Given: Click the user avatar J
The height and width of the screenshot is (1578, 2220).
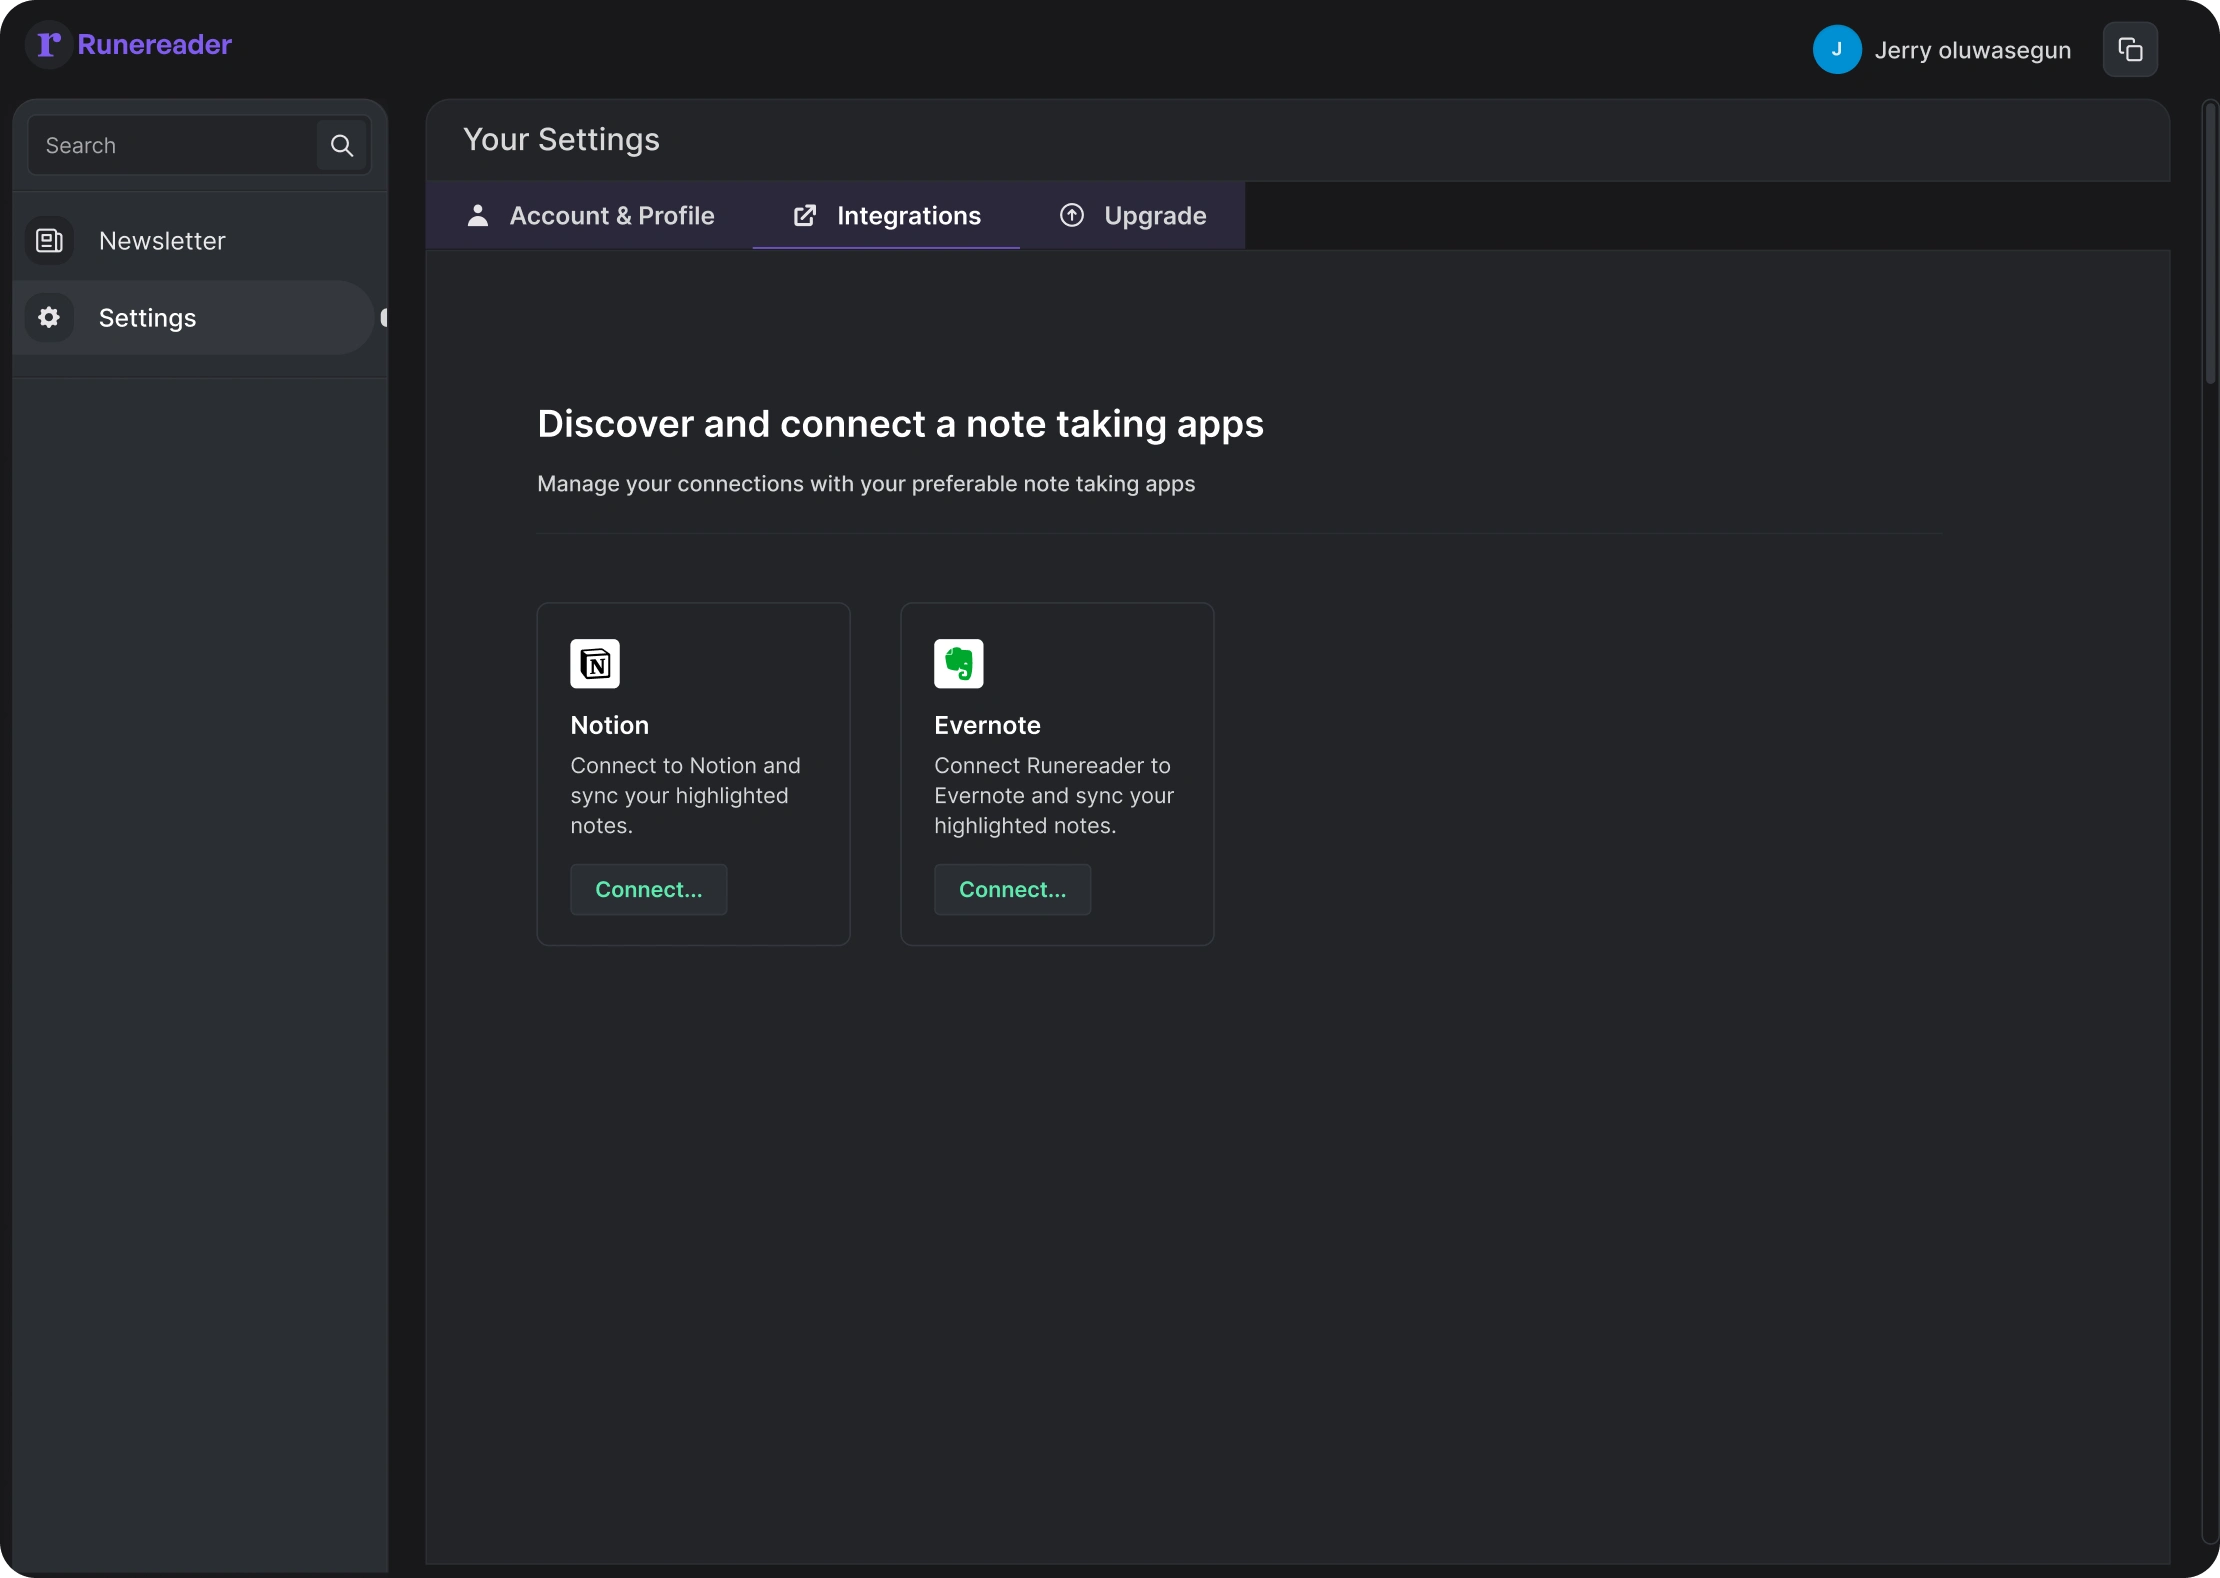Looking at the screenshot, I should (x=1837, y=50).
